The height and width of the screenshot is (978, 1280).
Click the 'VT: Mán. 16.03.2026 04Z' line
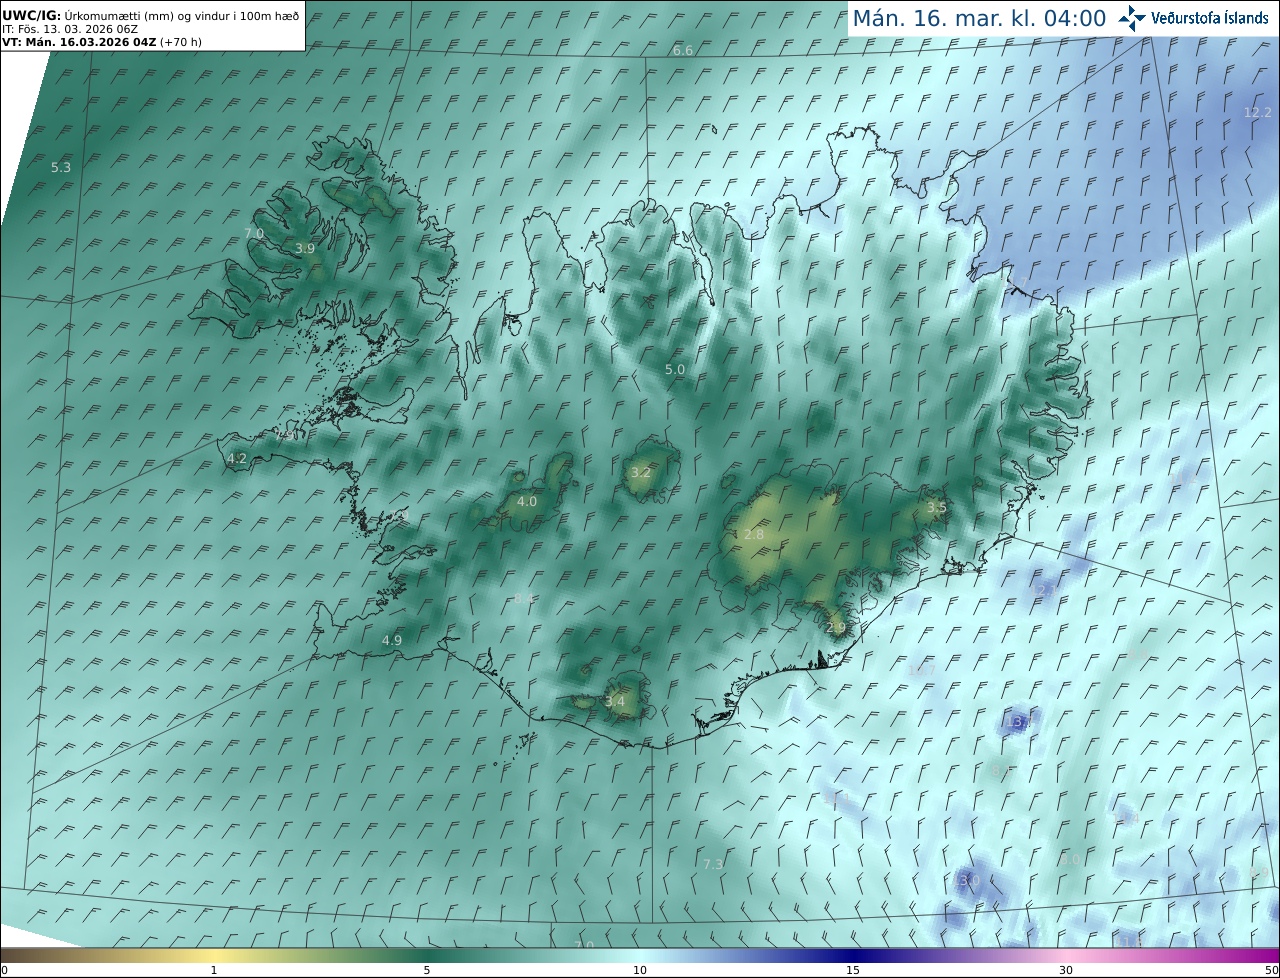point(102,42)
